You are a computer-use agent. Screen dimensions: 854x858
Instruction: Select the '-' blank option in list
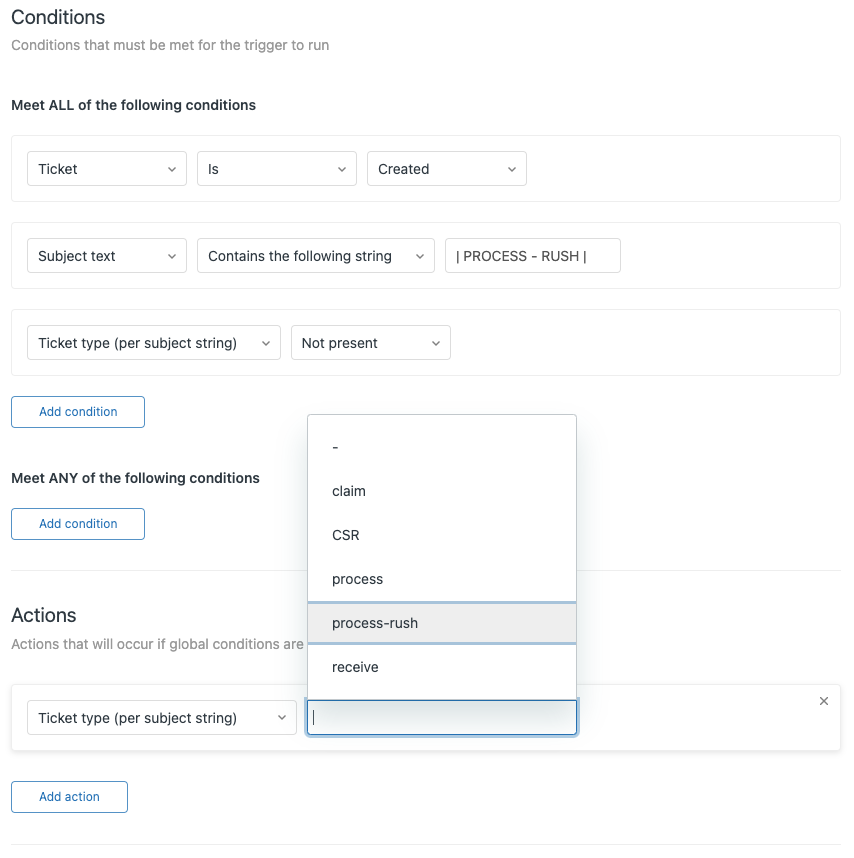(x=441, y=447)
